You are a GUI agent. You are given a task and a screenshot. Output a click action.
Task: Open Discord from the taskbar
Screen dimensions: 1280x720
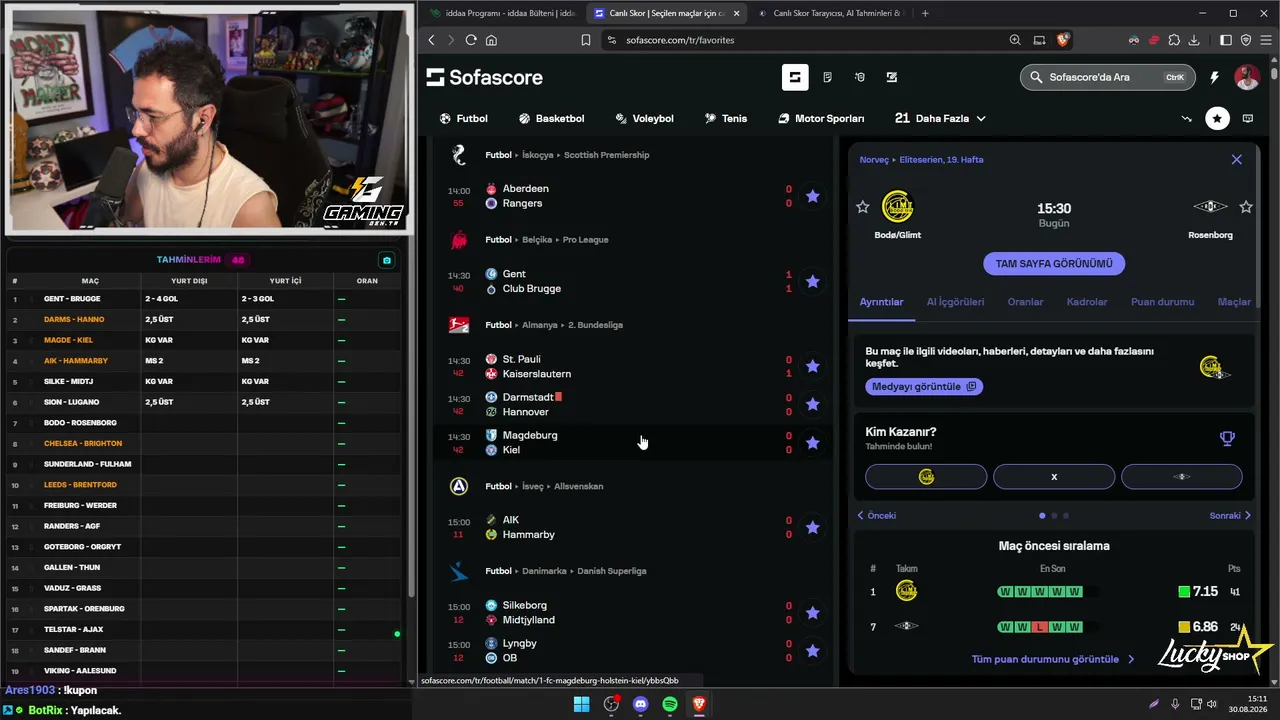click(x=641, y=704)
